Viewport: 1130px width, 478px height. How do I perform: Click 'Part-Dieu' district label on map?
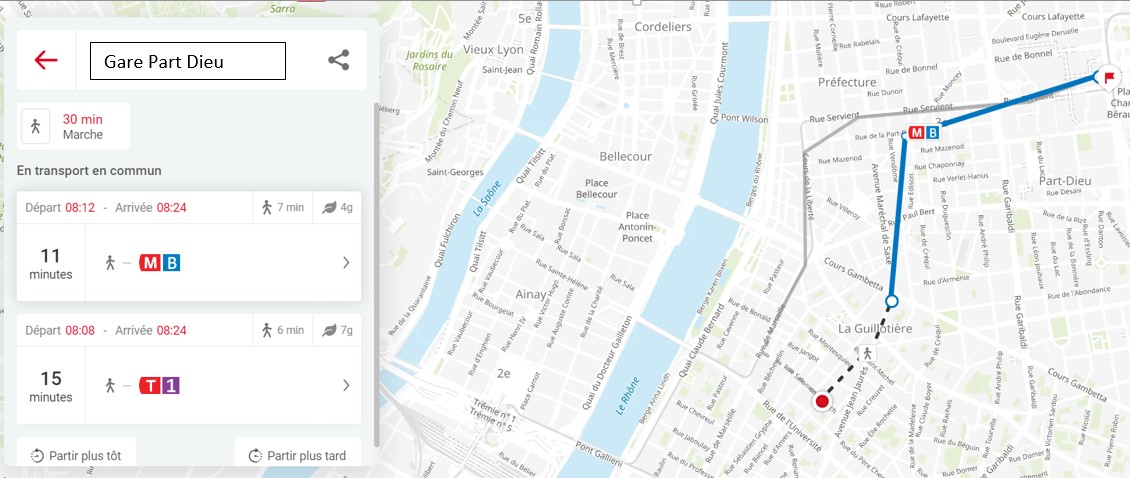(1065, 181)
